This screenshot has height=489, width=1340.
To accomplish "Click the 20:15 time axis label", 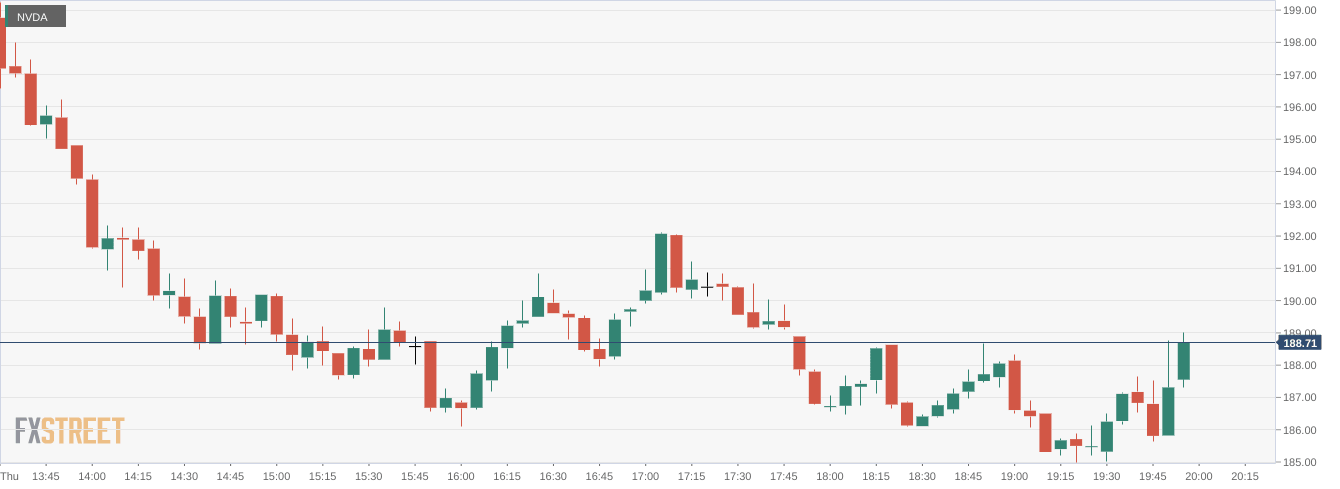I will [1245, 476].
